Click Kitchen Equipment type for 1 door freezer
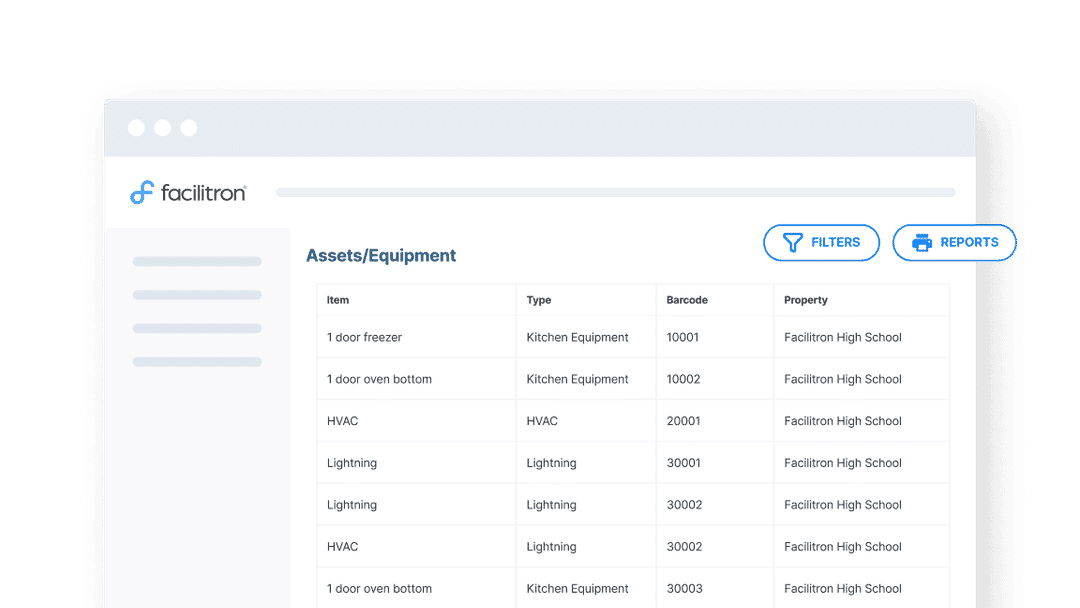 (577, 337)
